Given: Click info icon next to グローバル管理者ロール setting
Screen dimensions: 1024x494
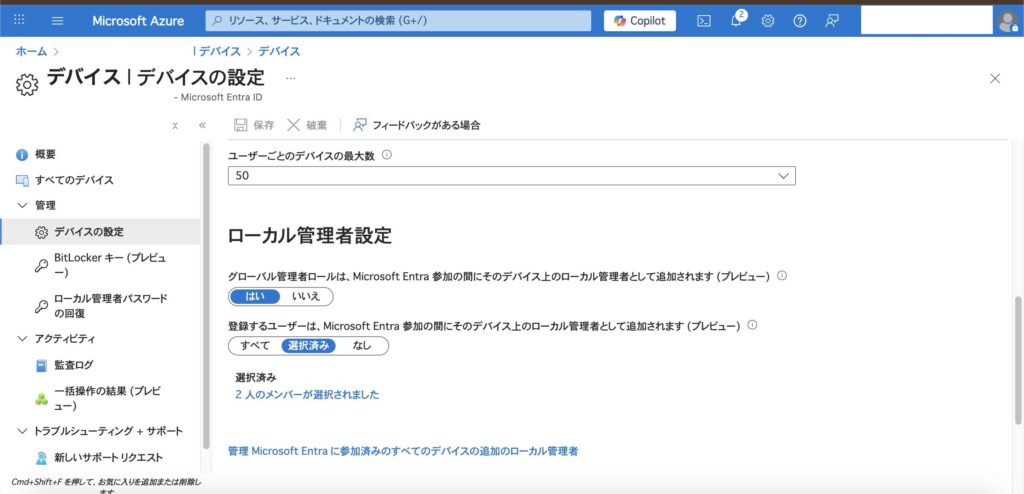Looking at the screenshot, I should (x=782, y=276).
